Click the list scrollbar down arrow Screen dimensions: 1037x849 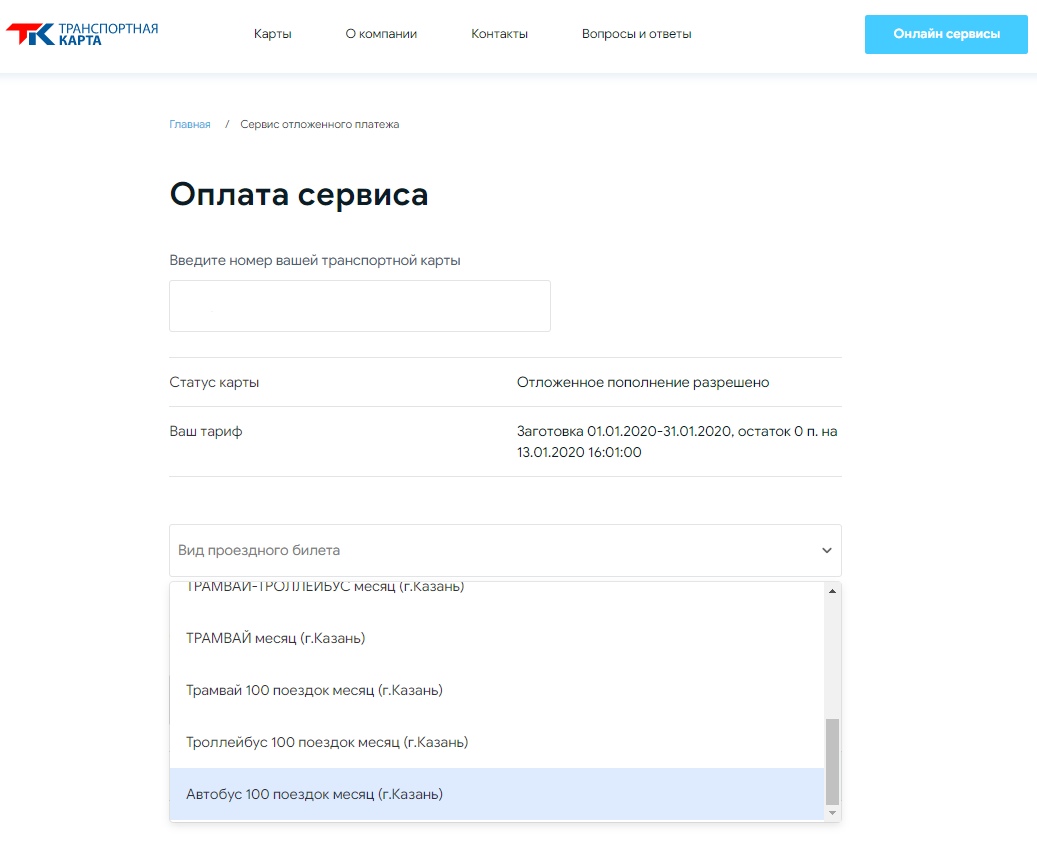coord(833,813)
